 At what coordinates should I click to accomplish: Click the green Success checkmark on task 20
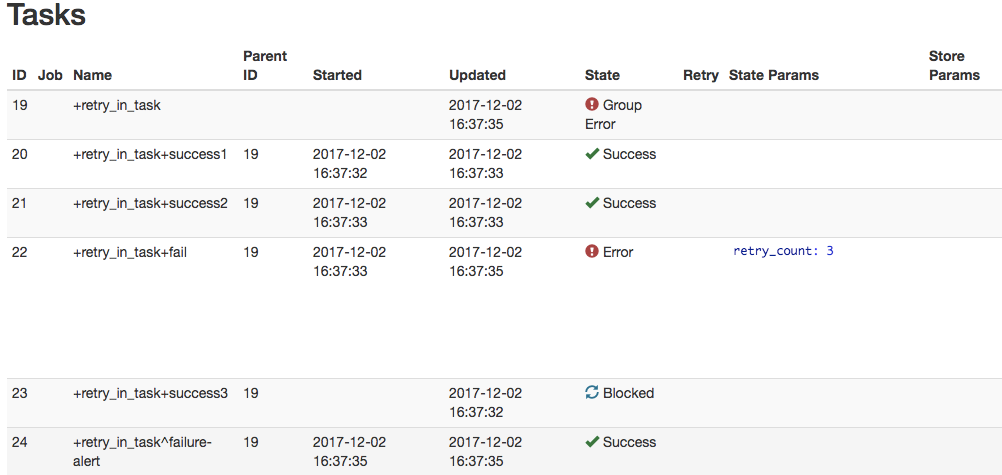592,154
